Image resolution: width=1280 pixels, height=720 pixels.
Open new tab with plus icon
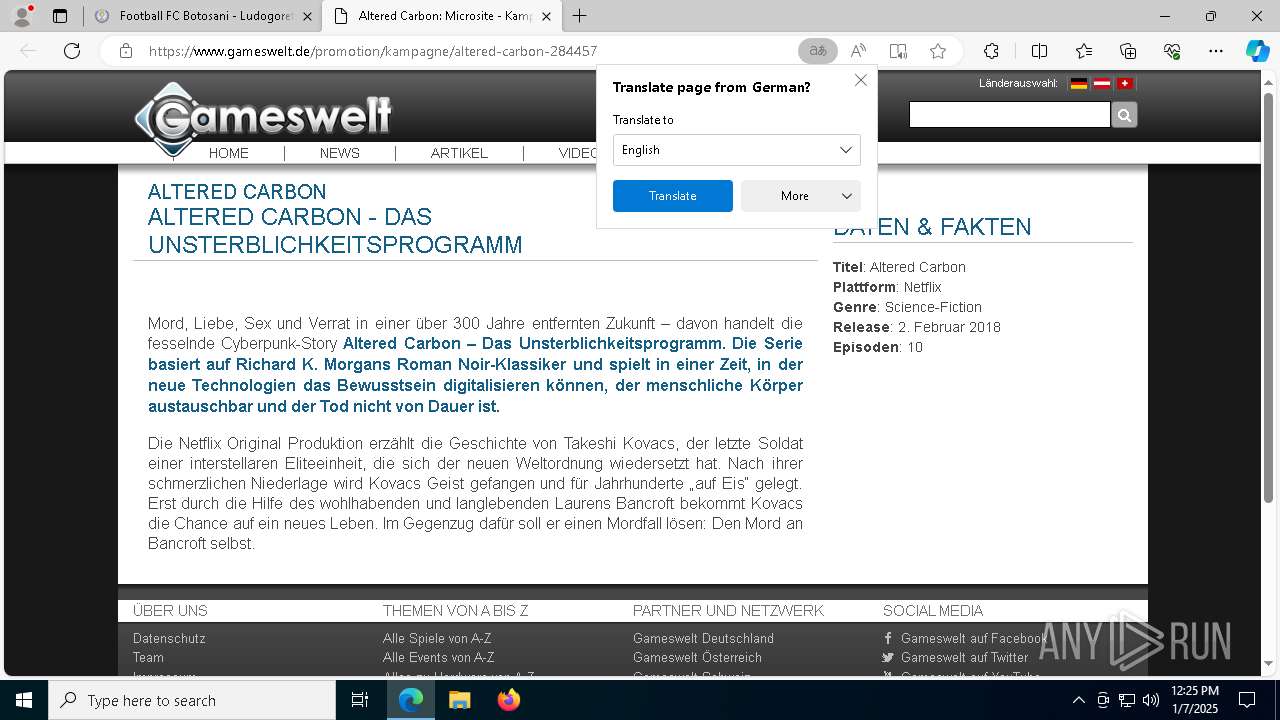coord(579,16)
